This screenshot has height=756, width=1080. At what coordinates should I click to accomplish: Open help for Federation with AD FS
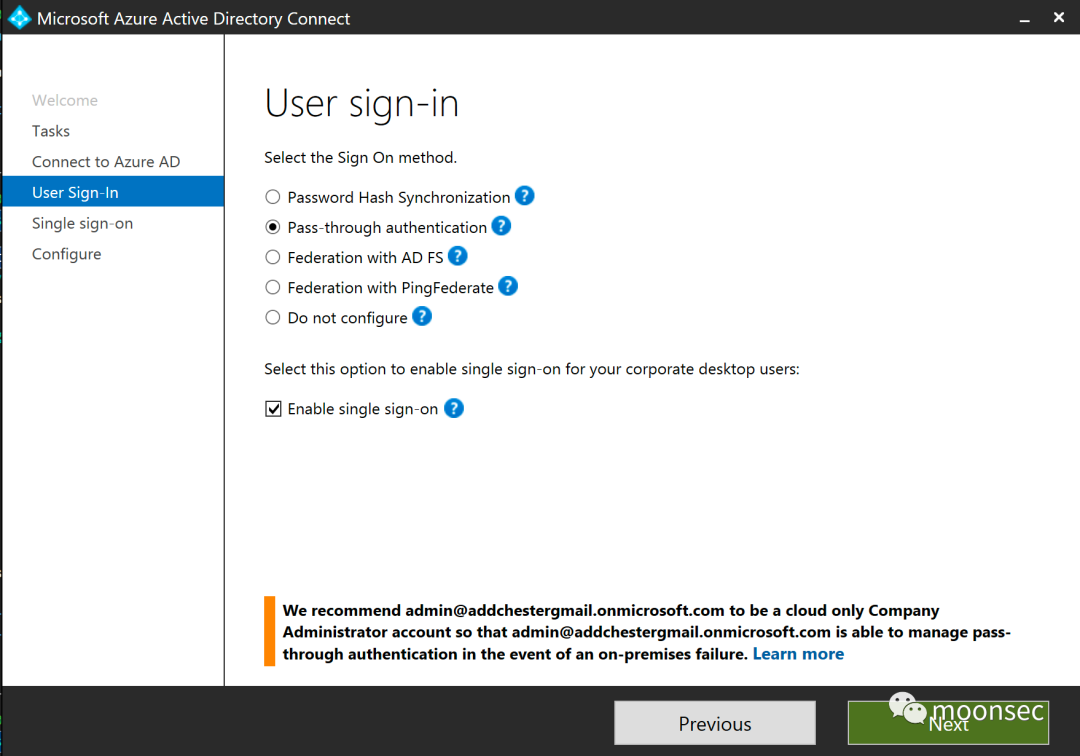click(x=457, y=256)
